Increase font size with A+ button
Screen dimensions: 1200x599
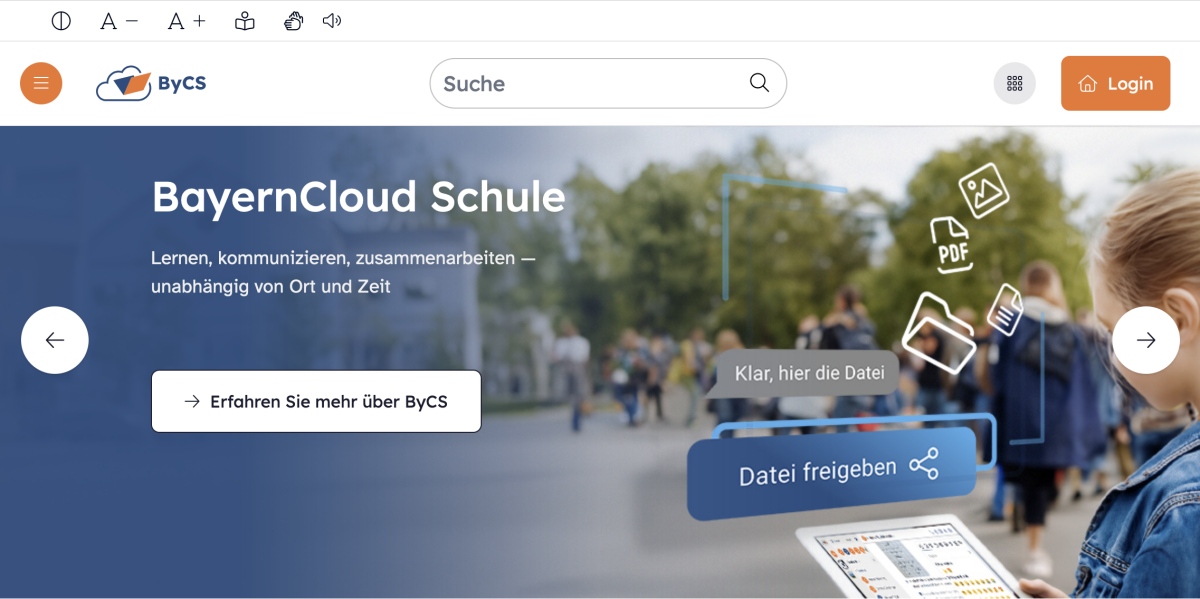click(186, 21)
